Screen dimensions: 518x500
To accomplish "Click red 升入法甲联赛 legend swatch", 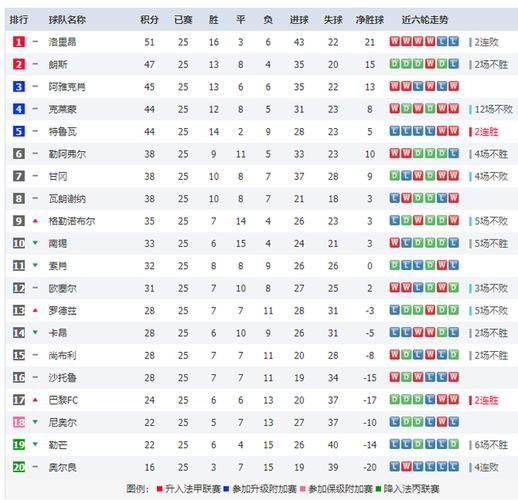I will pyautogui.click(x=159, y=489).
